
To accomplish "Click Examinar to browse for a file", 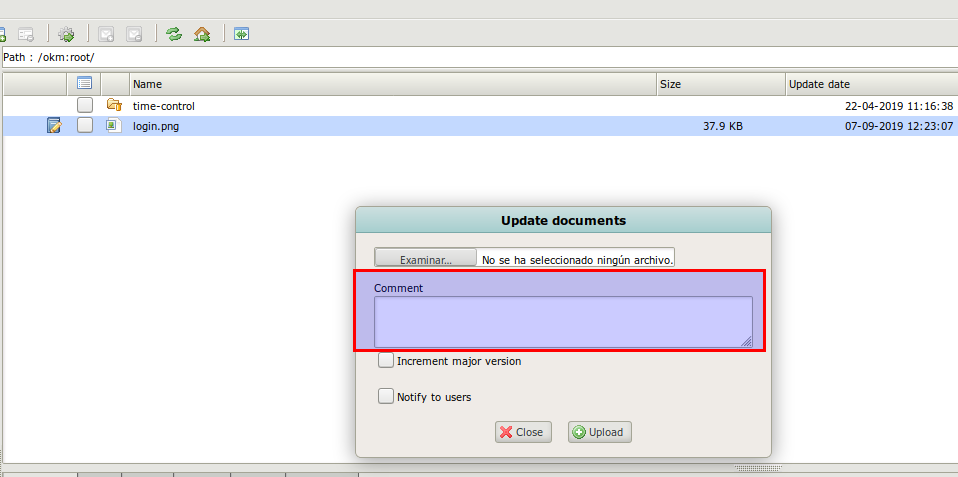I will [425, 259].
